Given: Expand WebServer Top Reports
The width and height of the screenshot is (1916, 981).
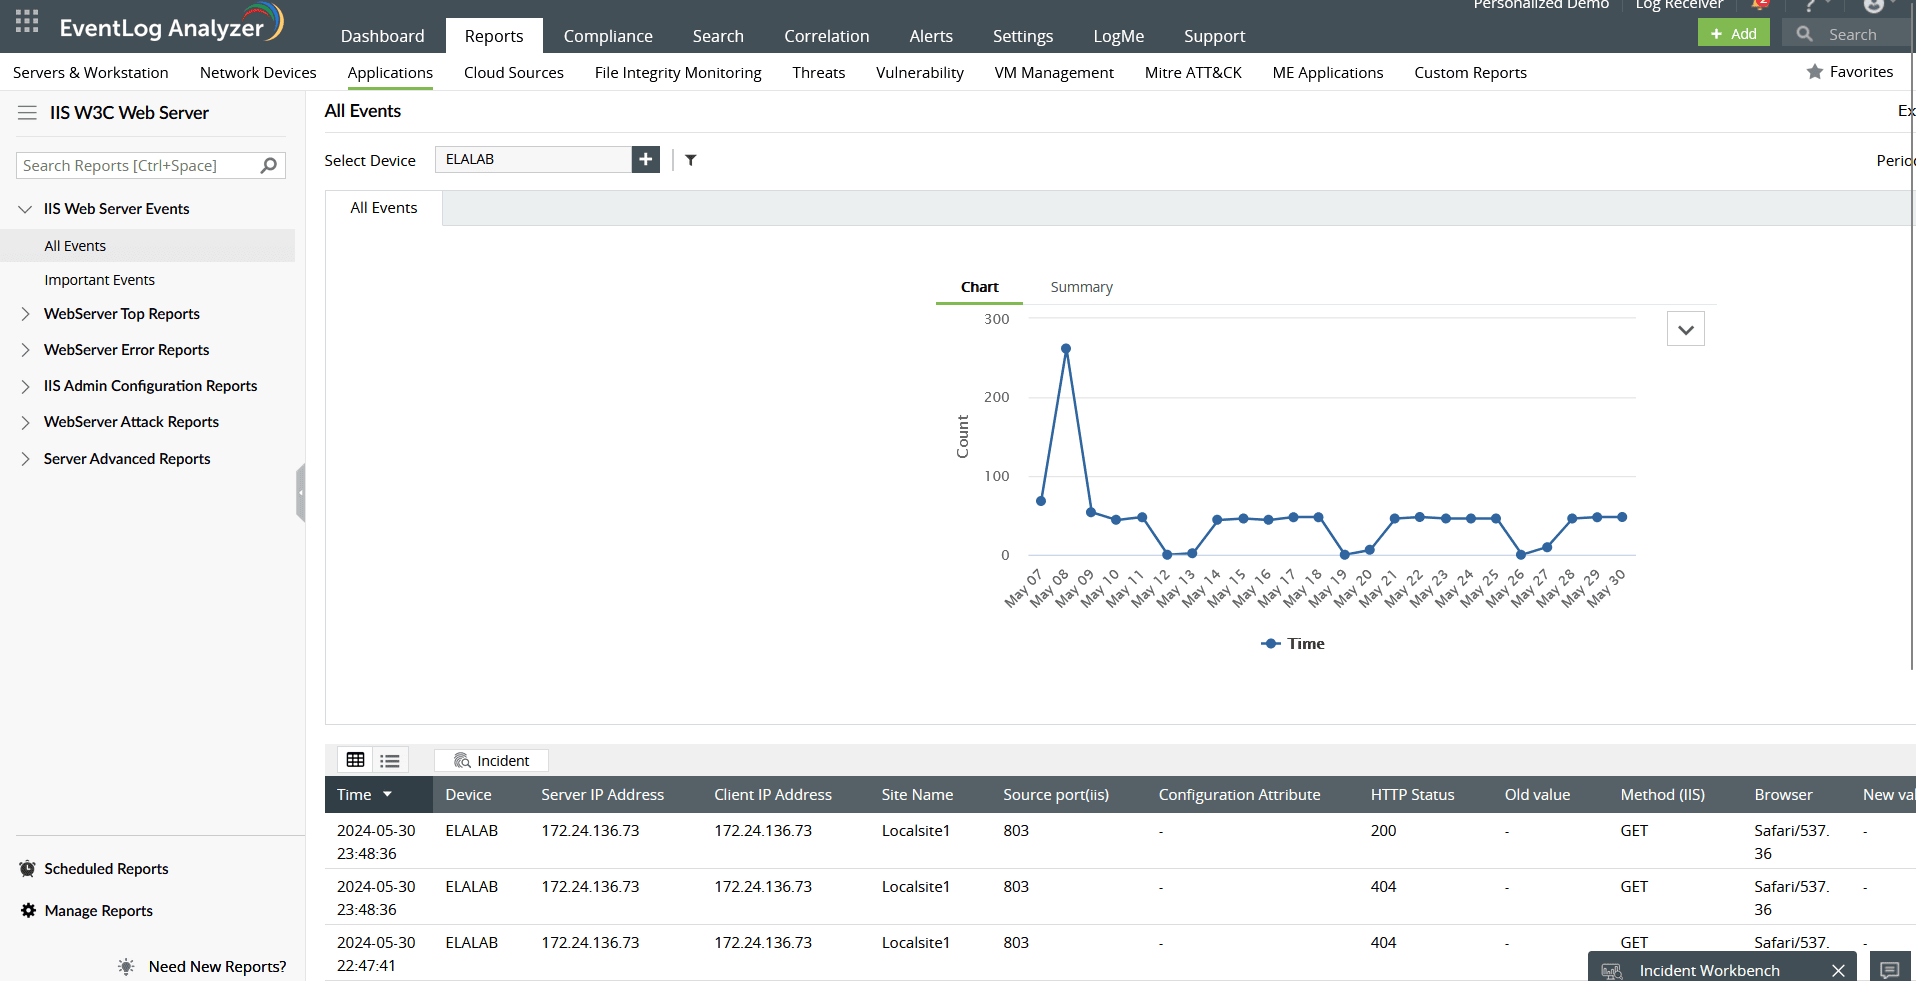Looking at the screenshot, I should (x=25, y=314).
